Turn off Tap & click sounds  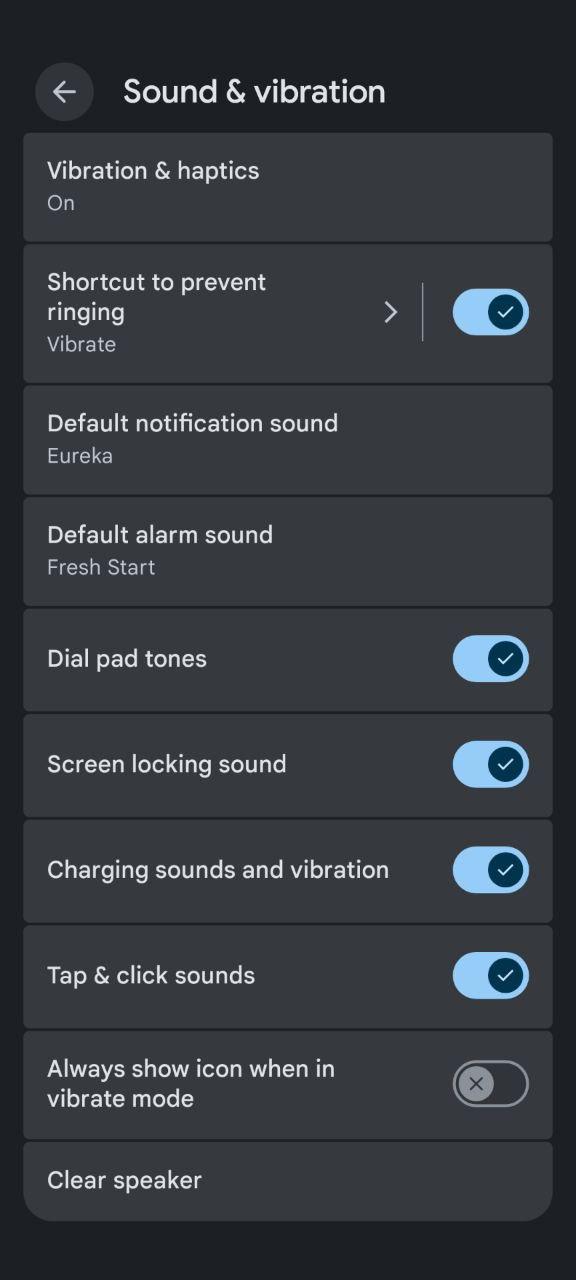[x=490, y=976]
